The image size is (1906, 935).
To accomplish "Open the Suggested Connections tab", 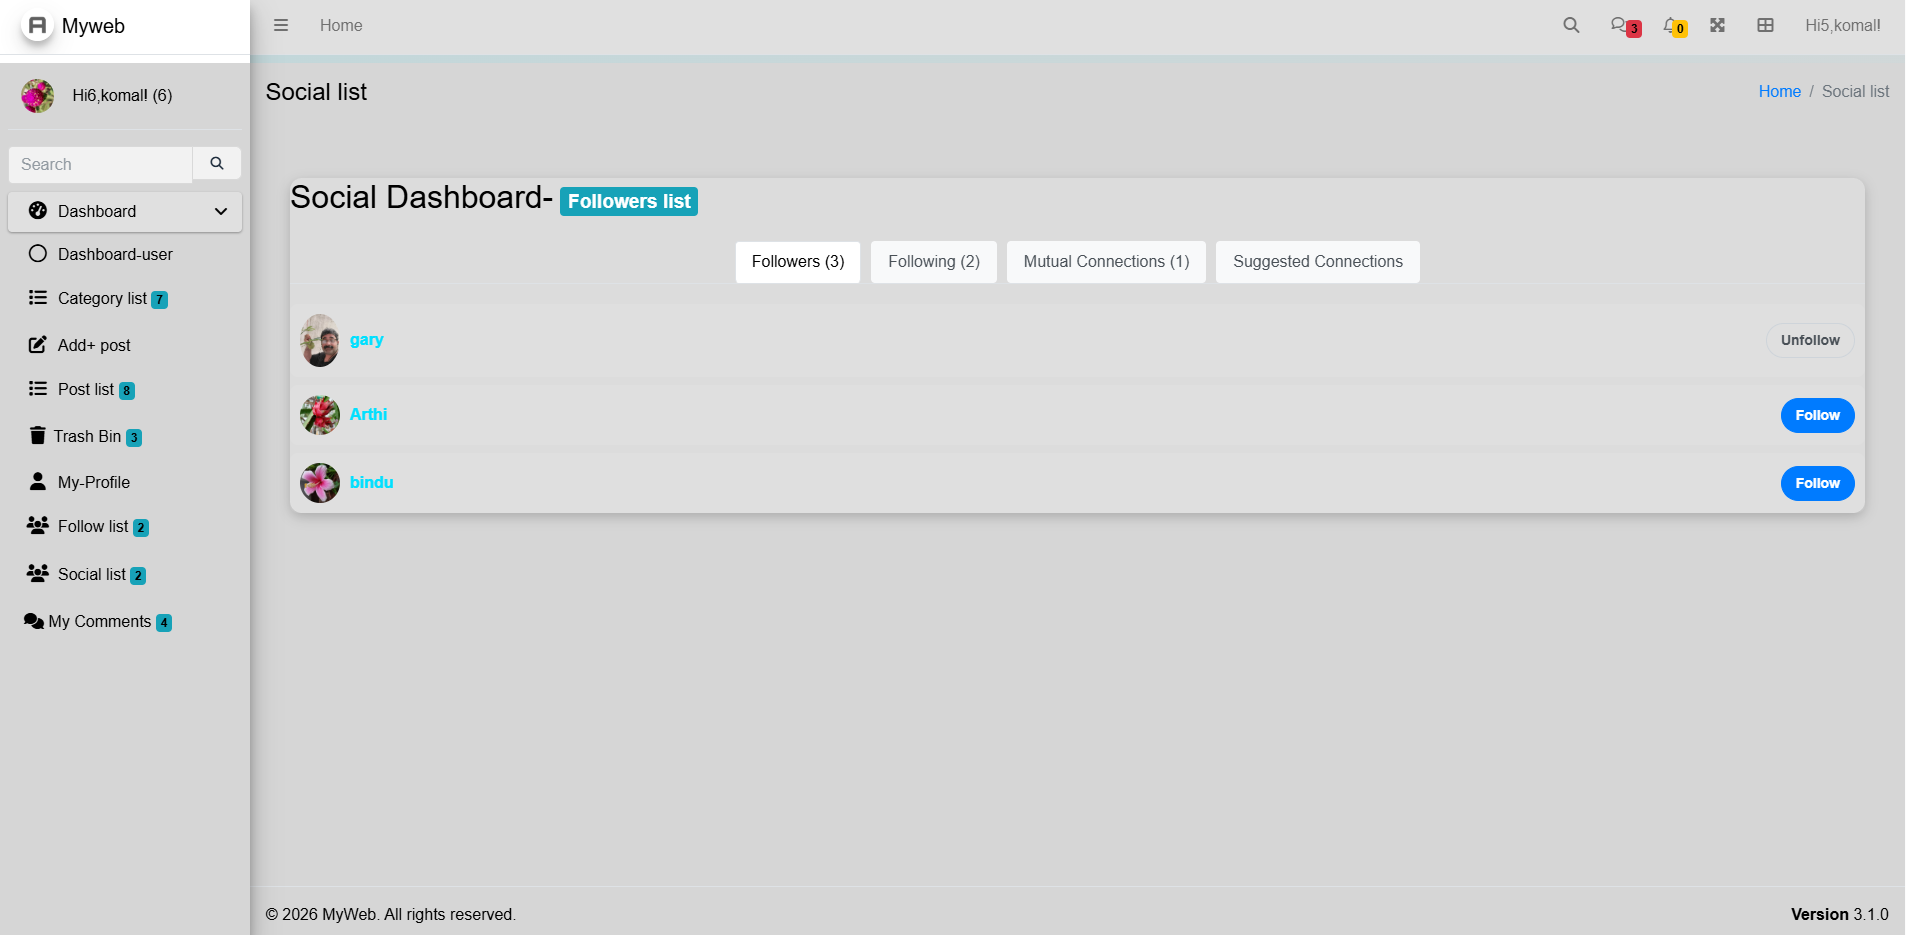I will [1318, 262].
